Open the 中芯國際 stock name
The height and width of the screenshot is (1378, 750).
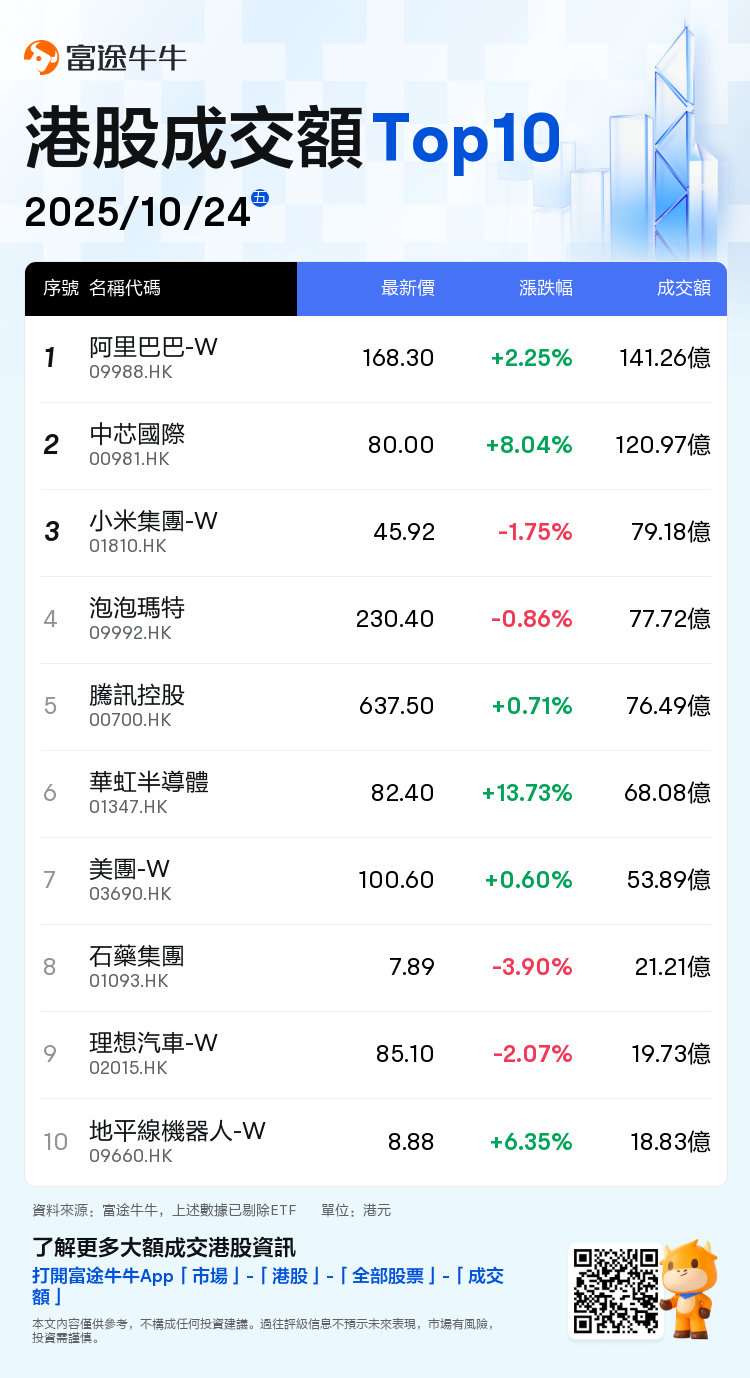tap(137, 434)
